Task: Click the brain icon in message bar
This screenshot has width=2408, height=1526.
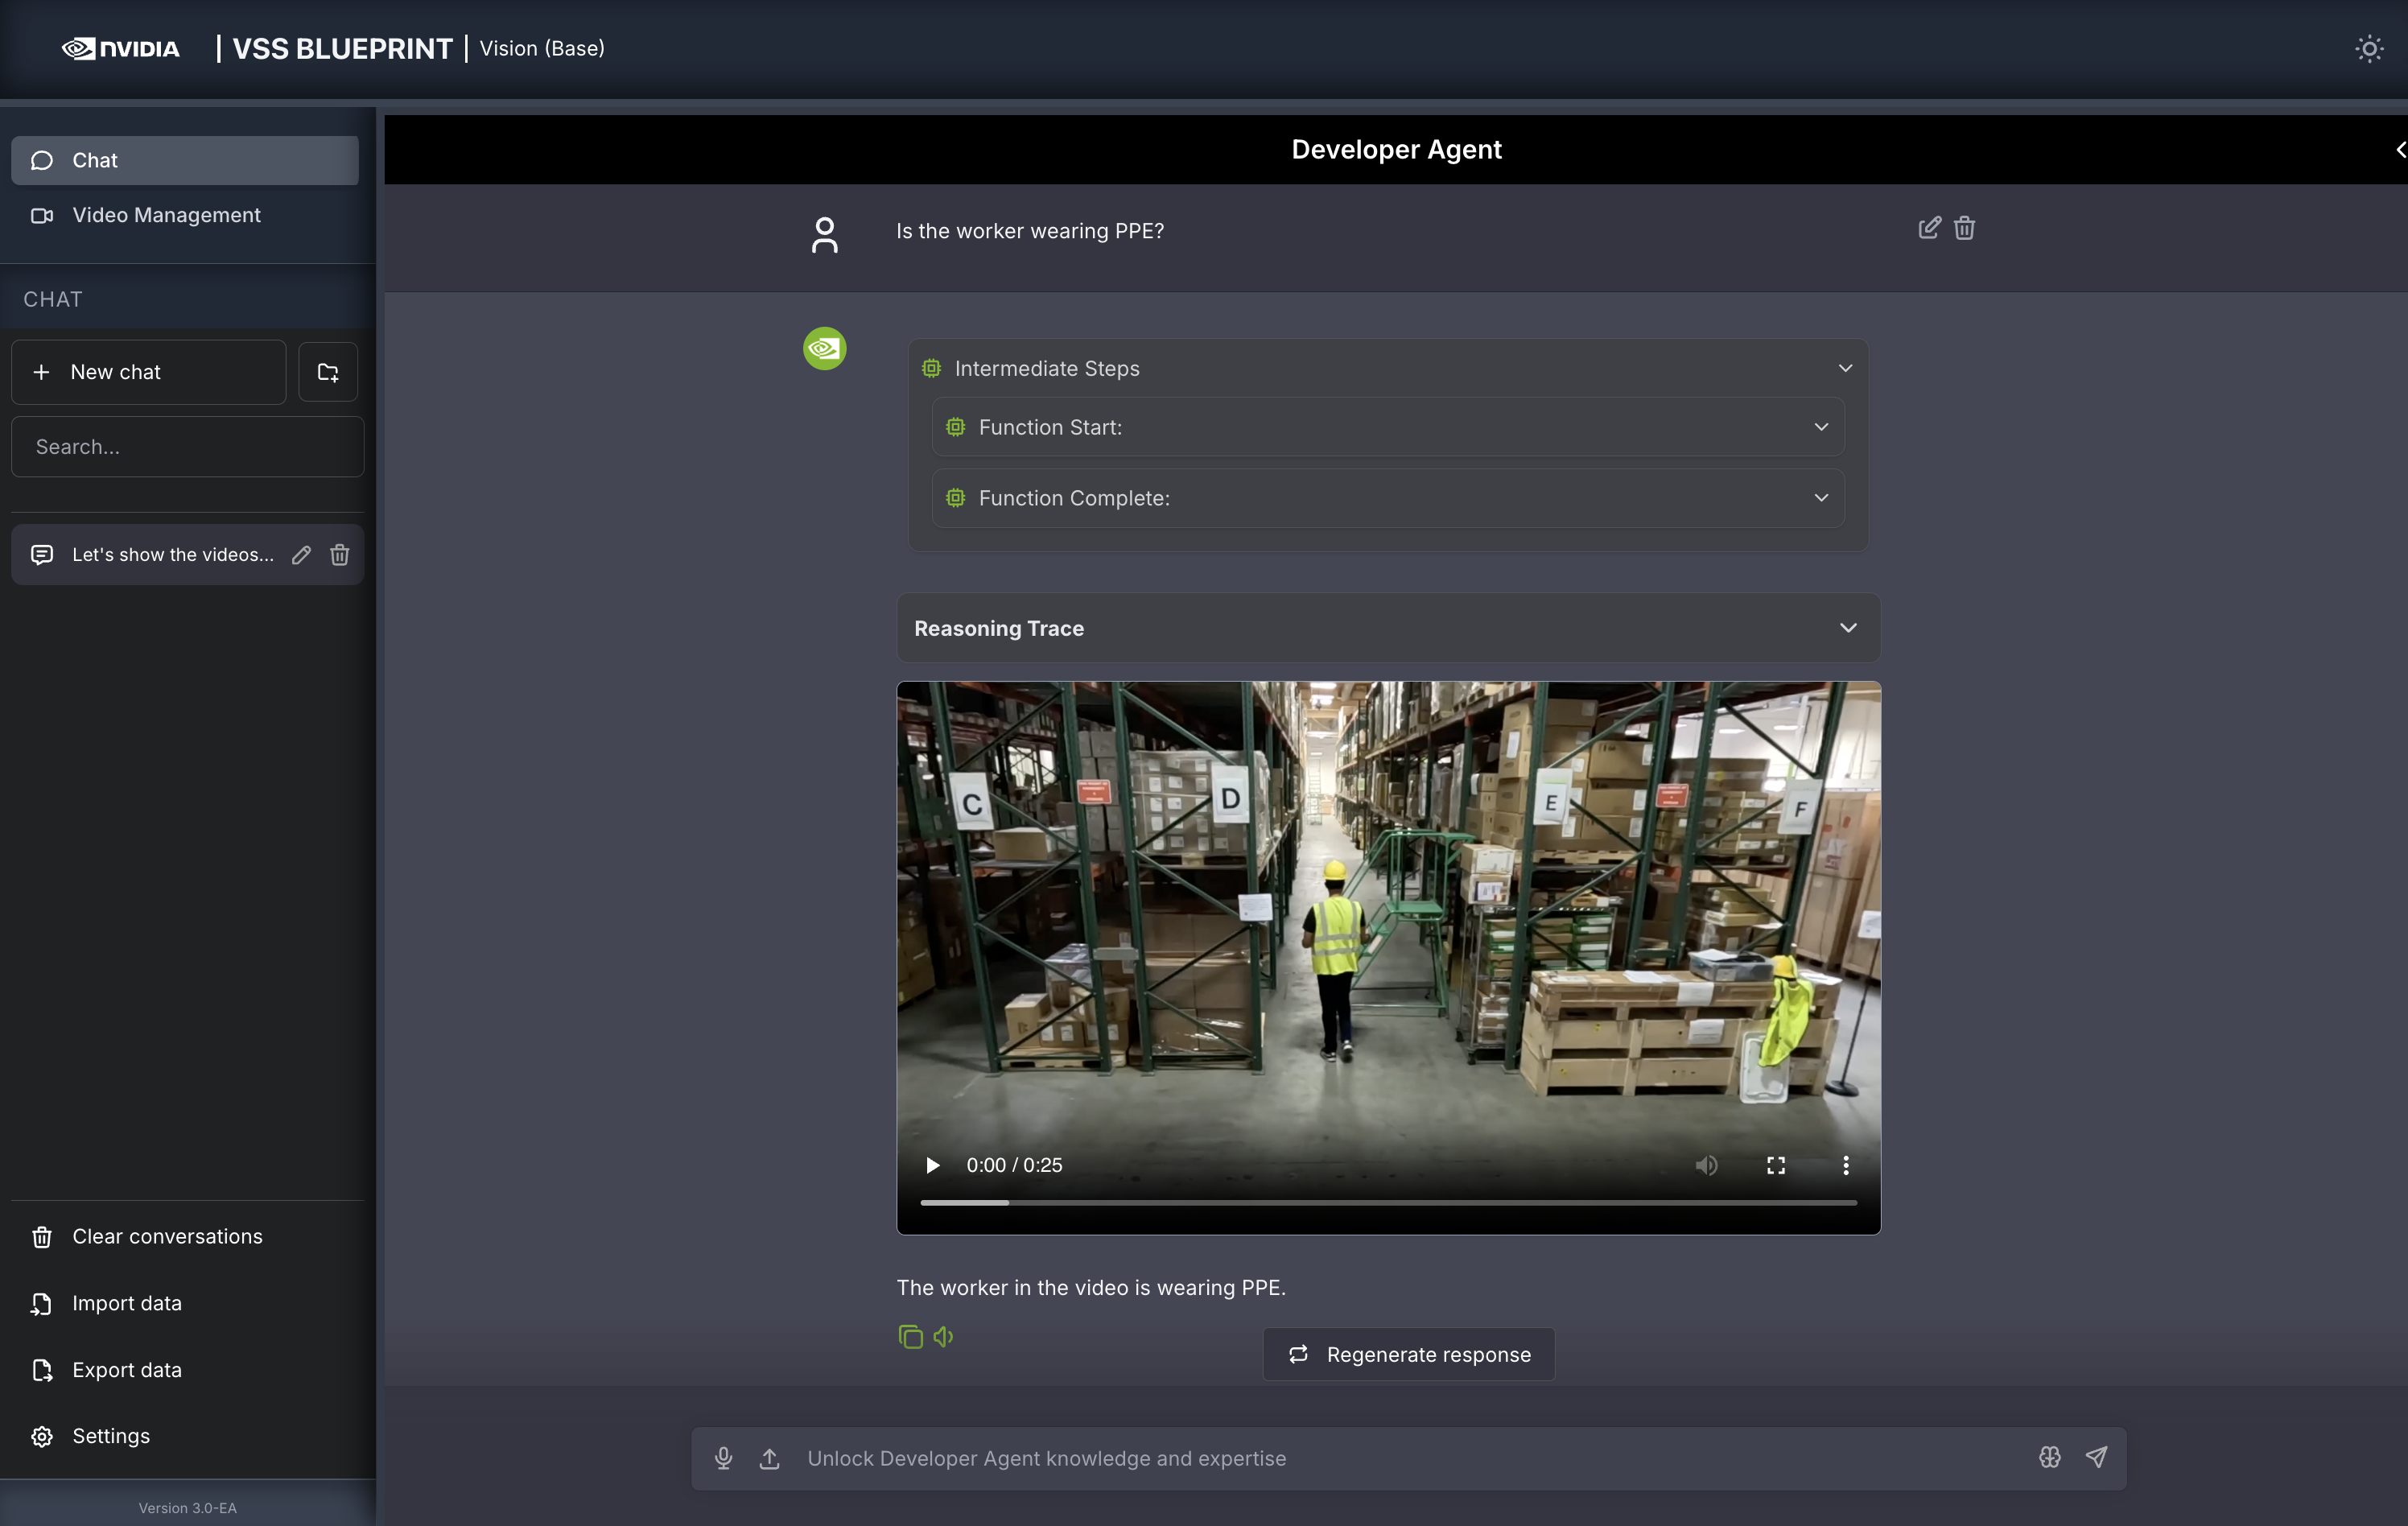Action: coord(2049,1457)
